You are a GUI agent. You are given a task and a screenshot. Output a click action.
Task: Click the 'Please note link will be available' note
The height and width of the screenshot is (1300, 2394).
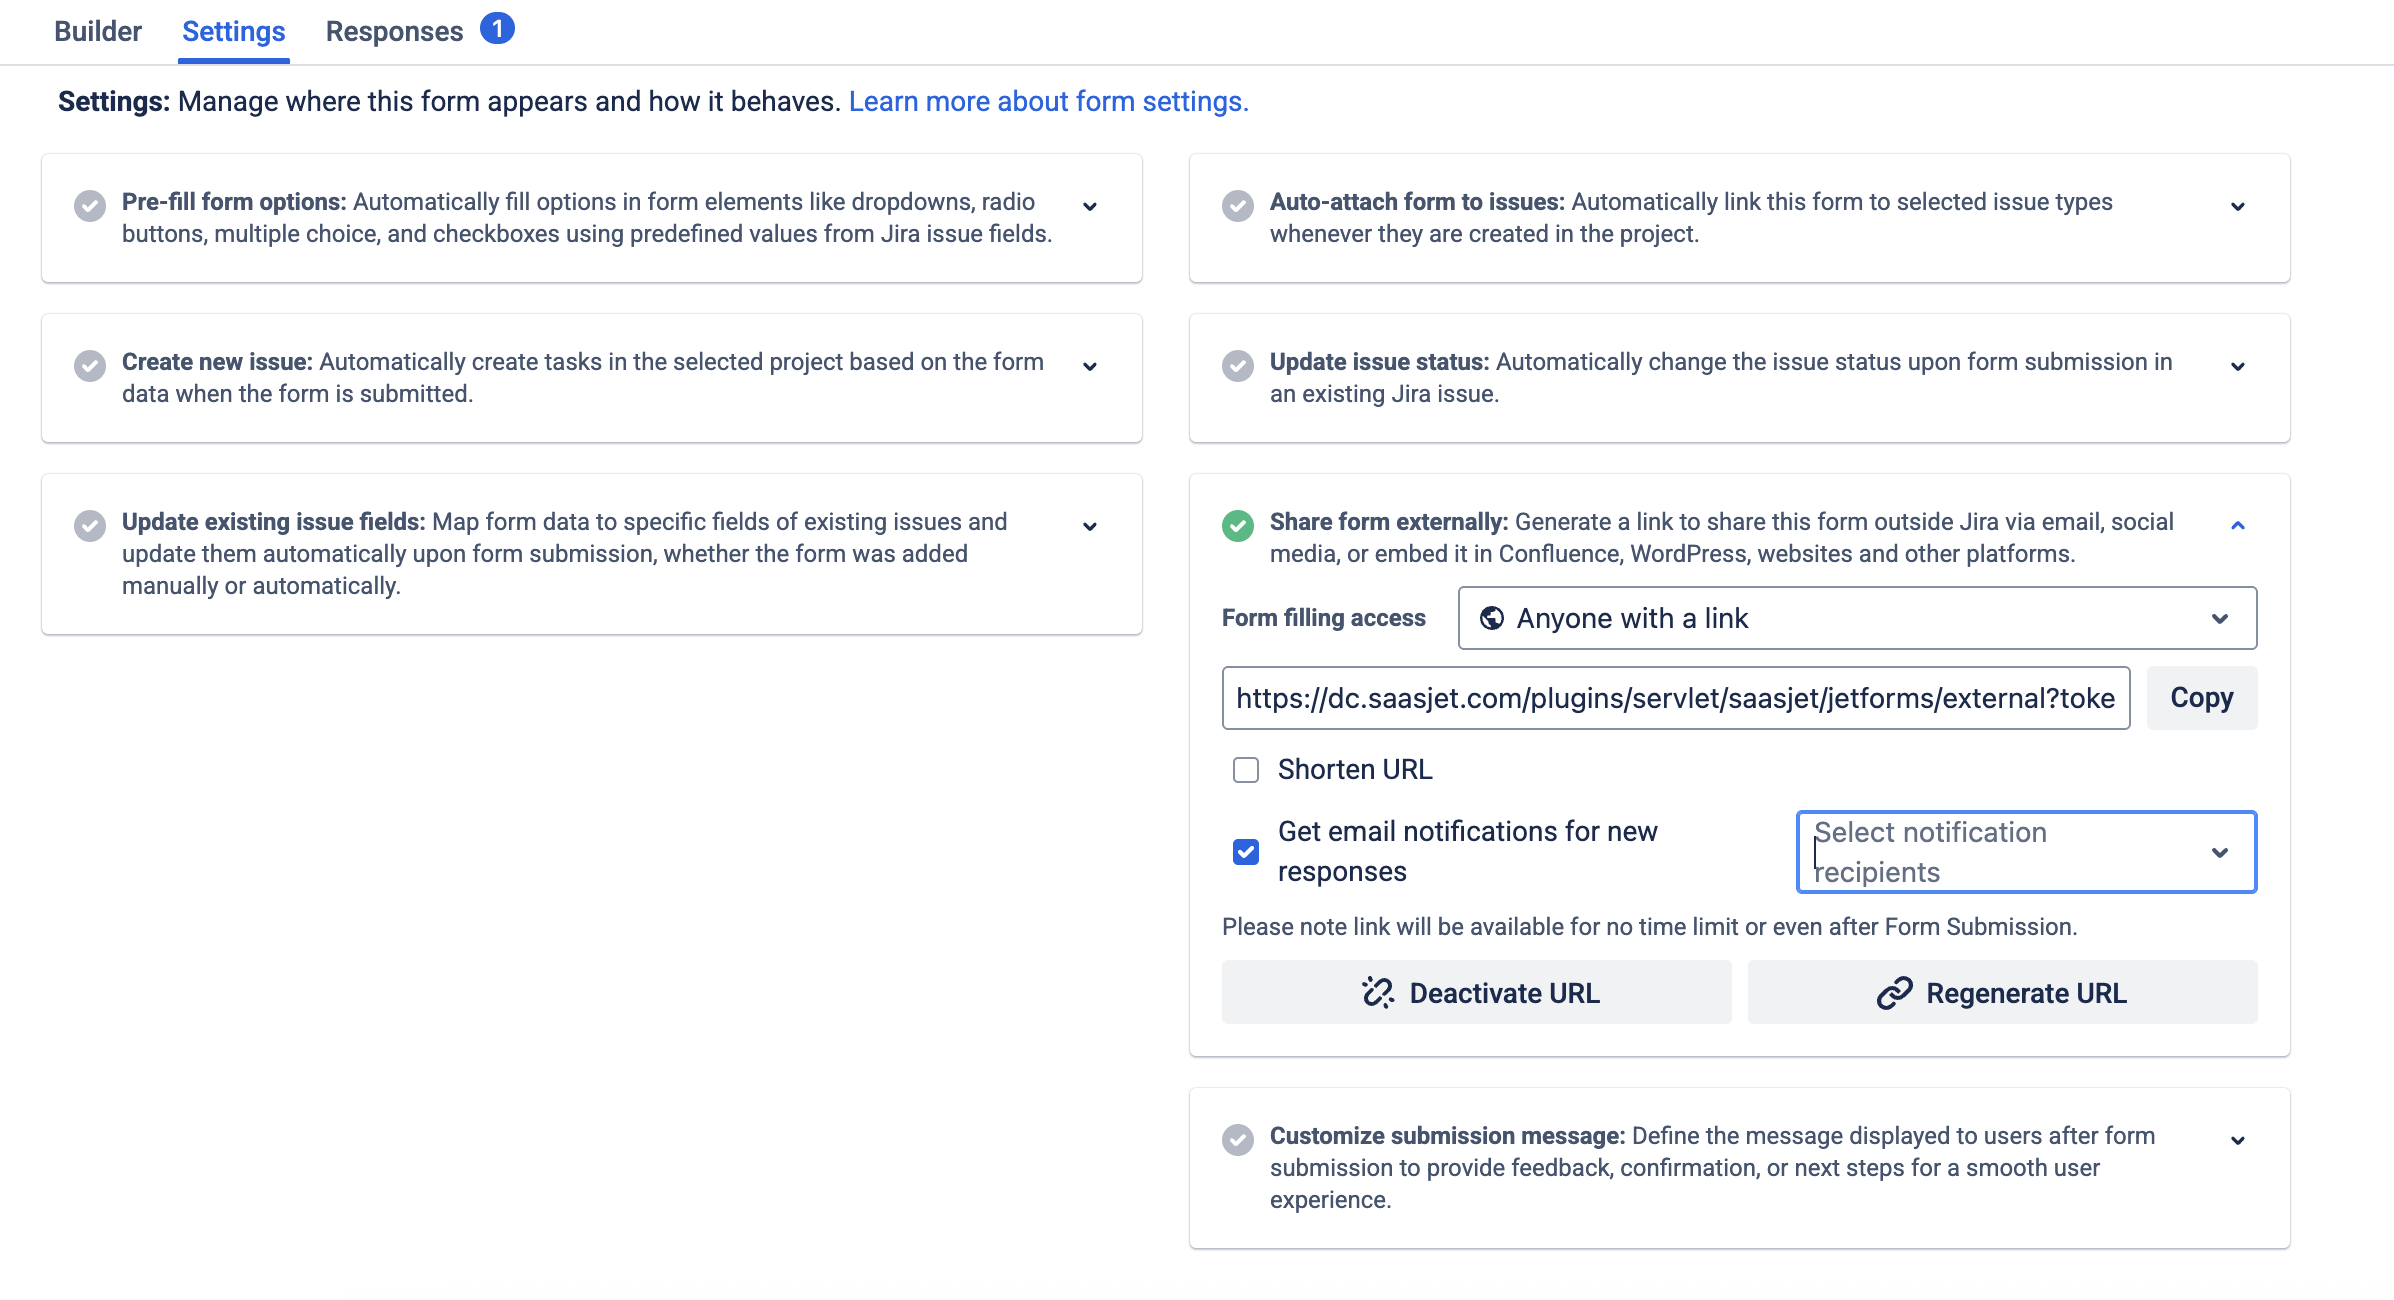1650,927
